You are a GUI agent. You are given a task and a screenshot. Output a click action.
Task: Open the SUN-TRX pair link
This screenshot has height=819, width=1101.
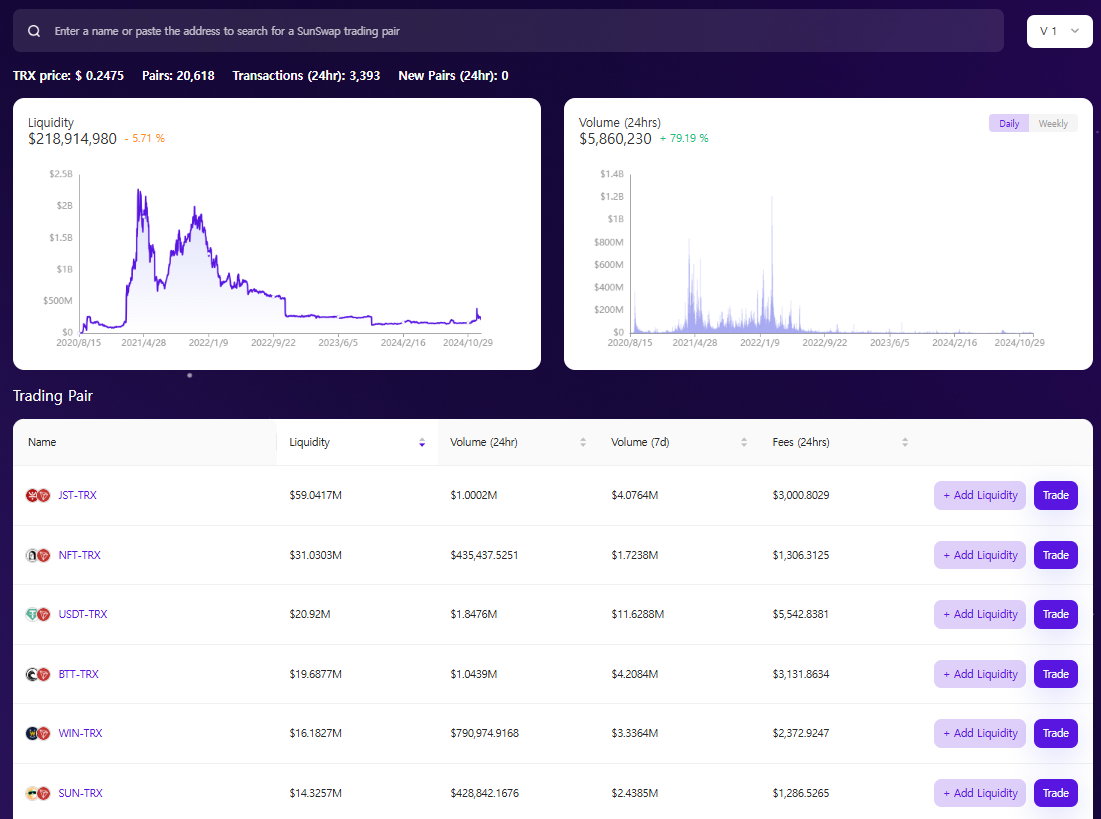[80, 793]
